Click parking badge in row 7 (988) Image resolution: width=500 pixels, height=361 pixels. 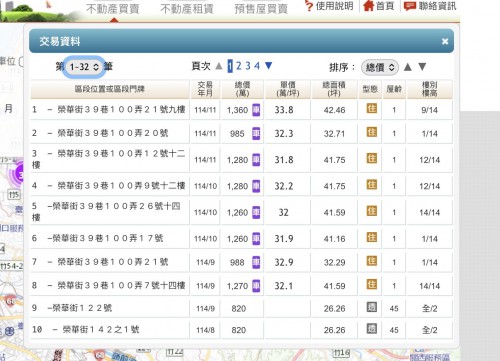256,262
